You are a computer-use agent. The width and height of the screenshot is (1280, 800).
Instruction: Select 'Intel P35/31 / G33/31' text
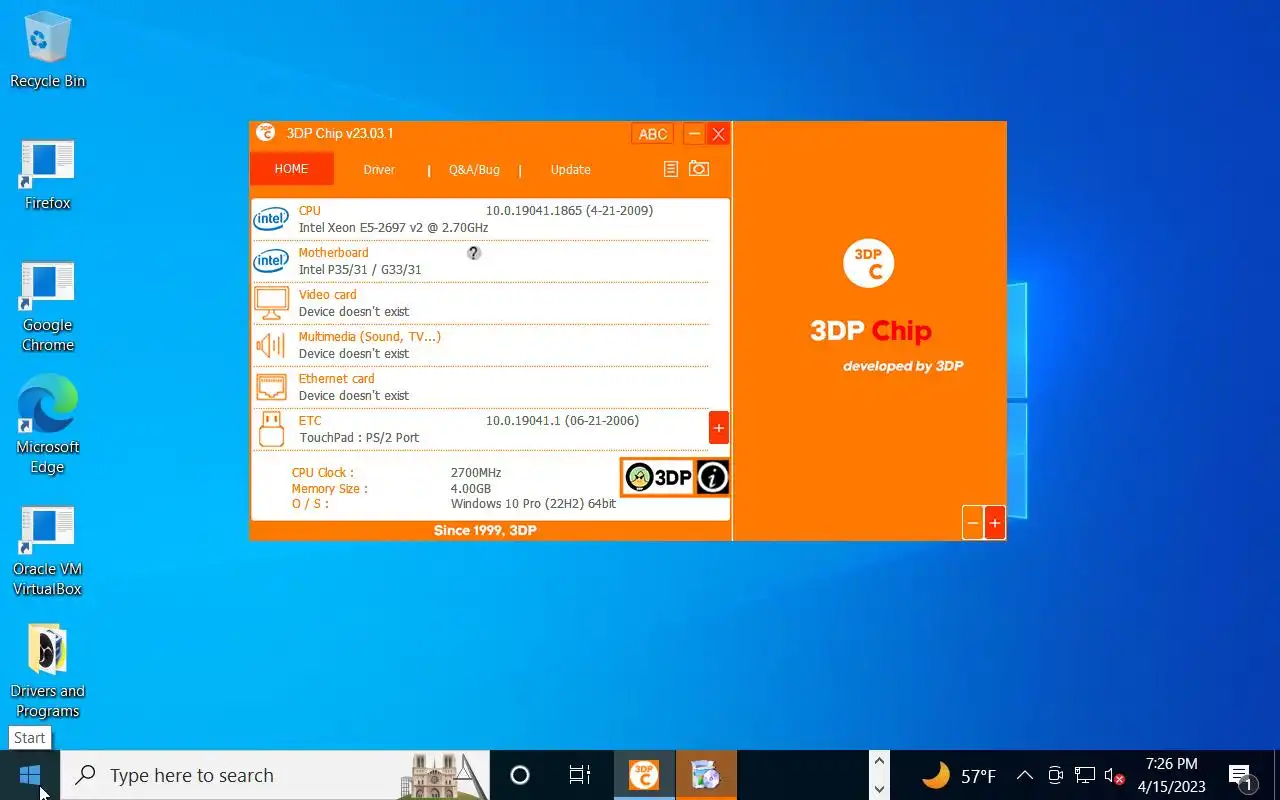point(360,270)
